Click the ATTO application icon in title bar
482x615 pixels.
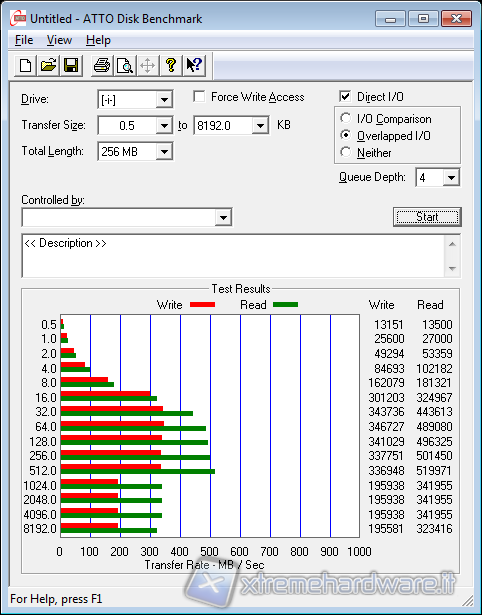pos(18,18)
